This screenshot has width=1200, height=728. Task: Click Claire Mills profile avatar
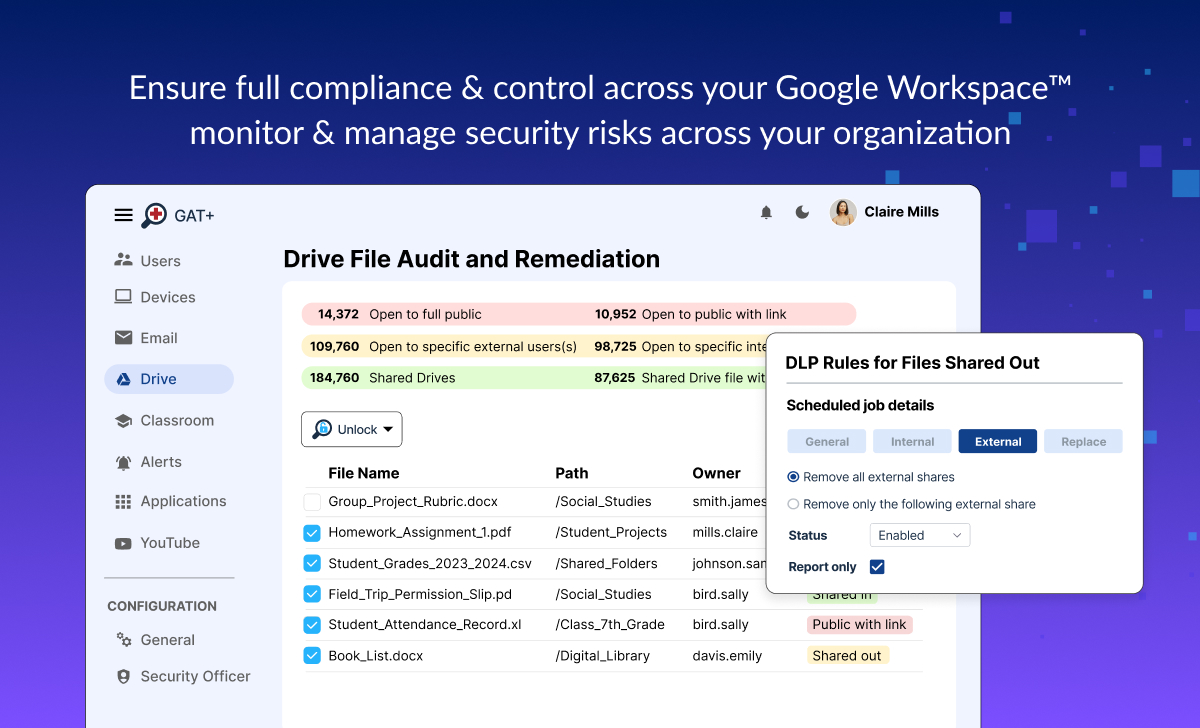(843, 212)
